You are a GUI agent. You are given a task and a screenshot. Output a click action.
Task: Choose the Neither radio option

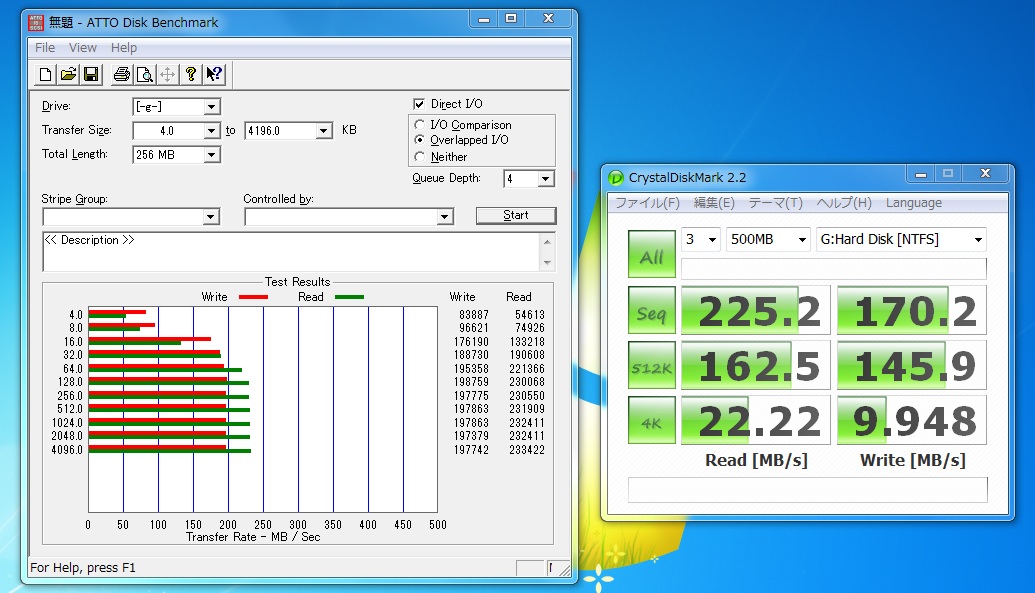tap(420, 157)
